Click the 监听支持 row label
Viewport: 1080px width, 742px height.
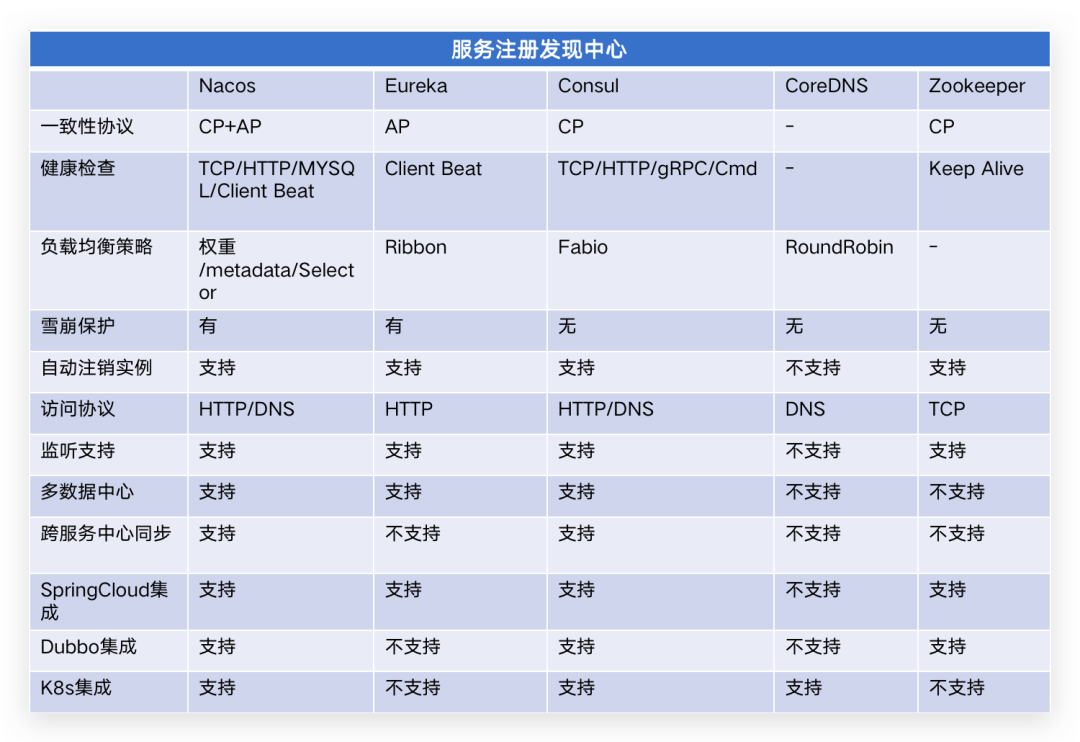78,451
